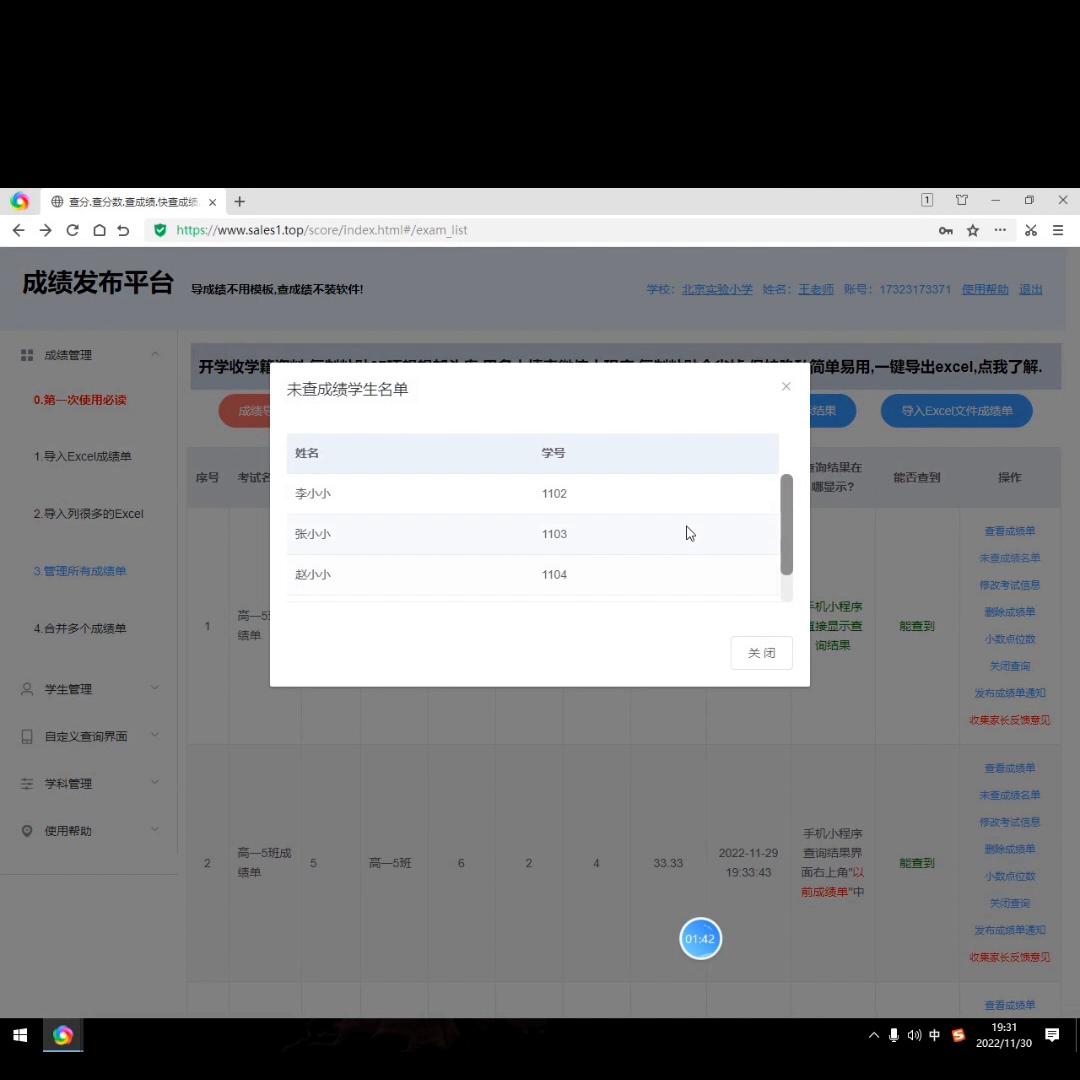Click the dialog's vertical scrollbar thumb
This screenshot has width=1080, height=1080.
pyautogui.click(x=786, y=524)
